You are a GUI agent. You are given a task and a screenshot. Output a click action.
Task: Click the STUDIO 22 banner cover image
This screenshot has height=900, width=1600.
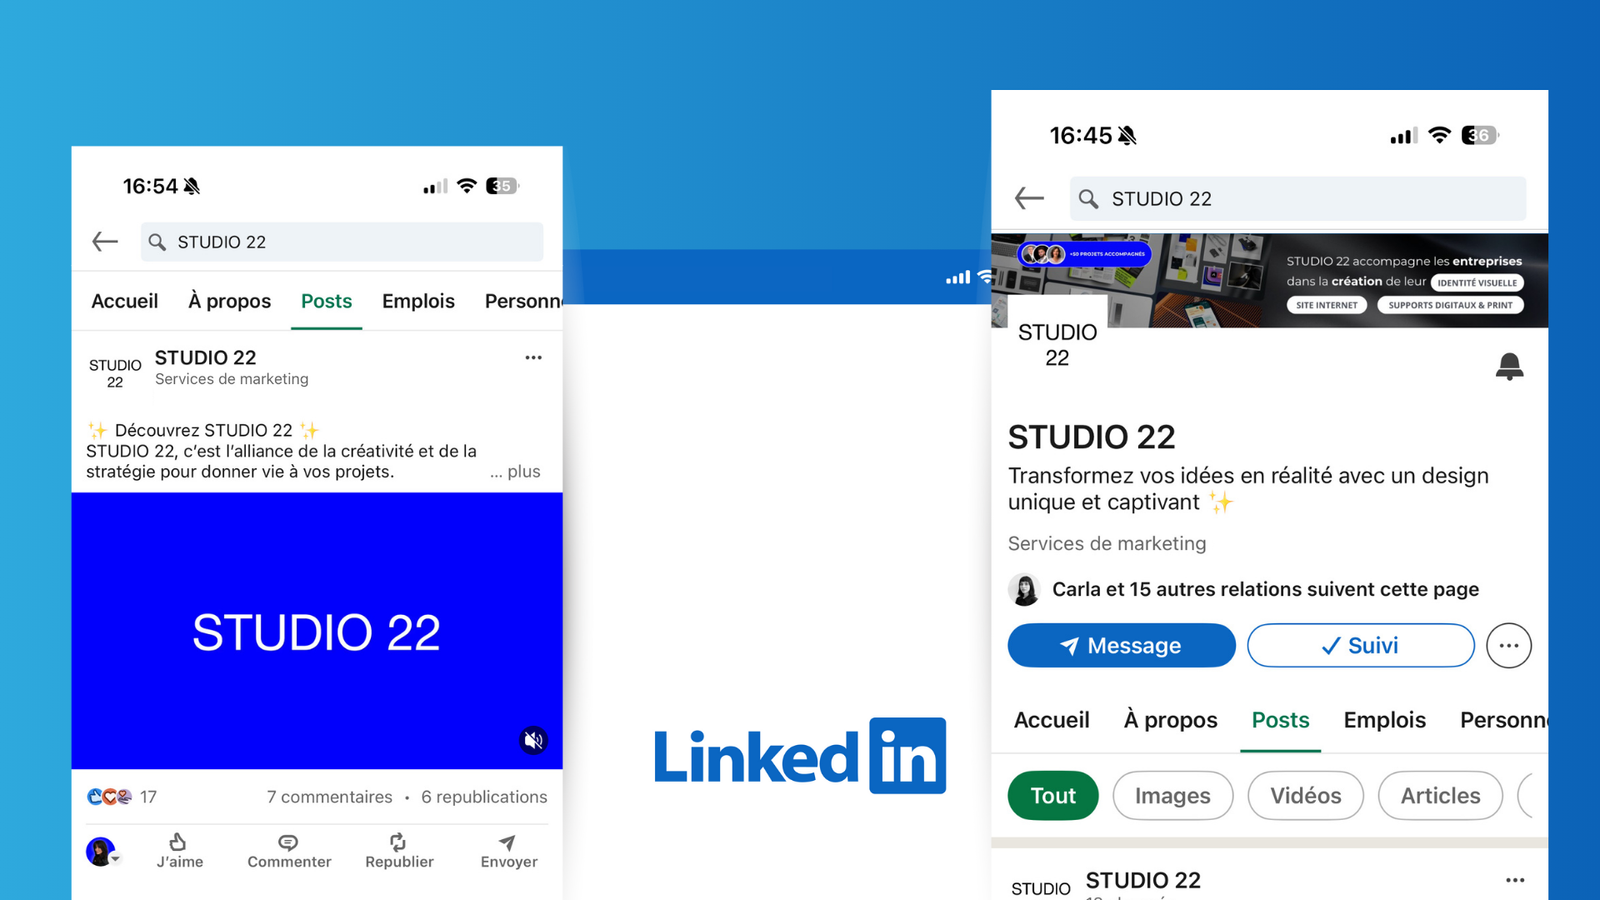pyautogui.click(x=1269, y=281)
